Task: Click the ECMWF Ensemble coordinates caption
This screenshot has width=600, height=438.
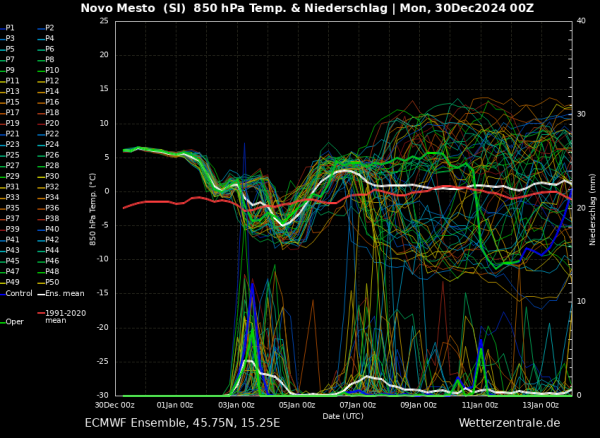Action: 182,423
